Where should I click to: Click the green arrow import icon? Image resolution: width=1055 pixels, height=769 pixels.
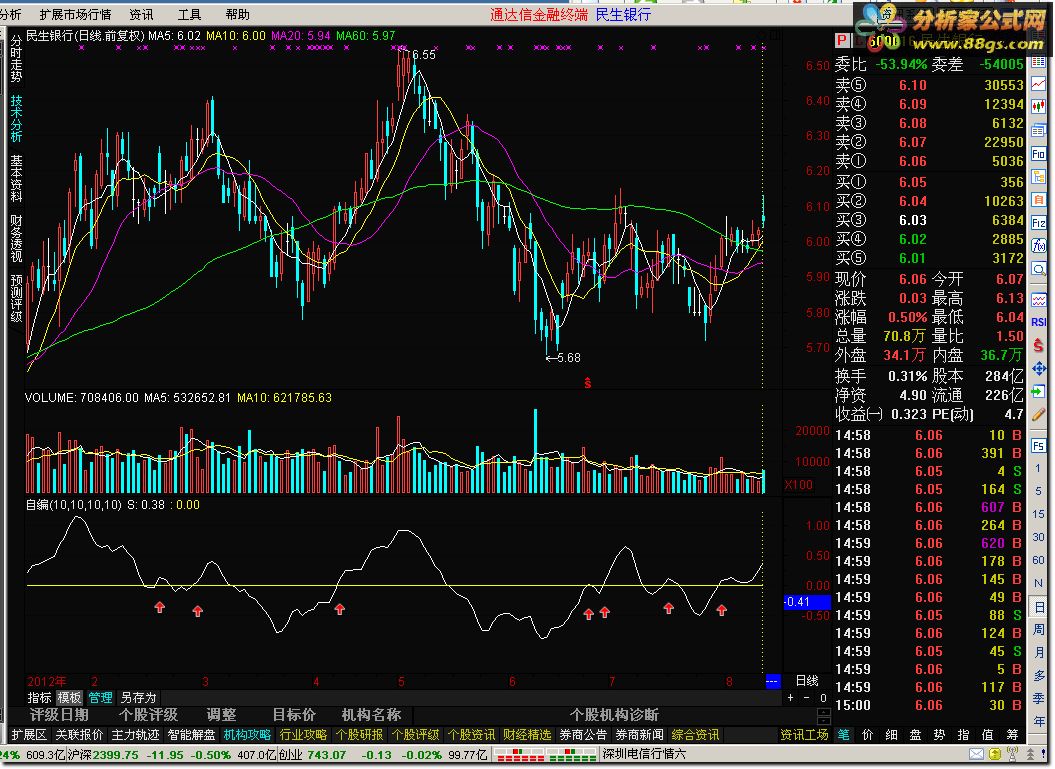(x=1039, y=391)
